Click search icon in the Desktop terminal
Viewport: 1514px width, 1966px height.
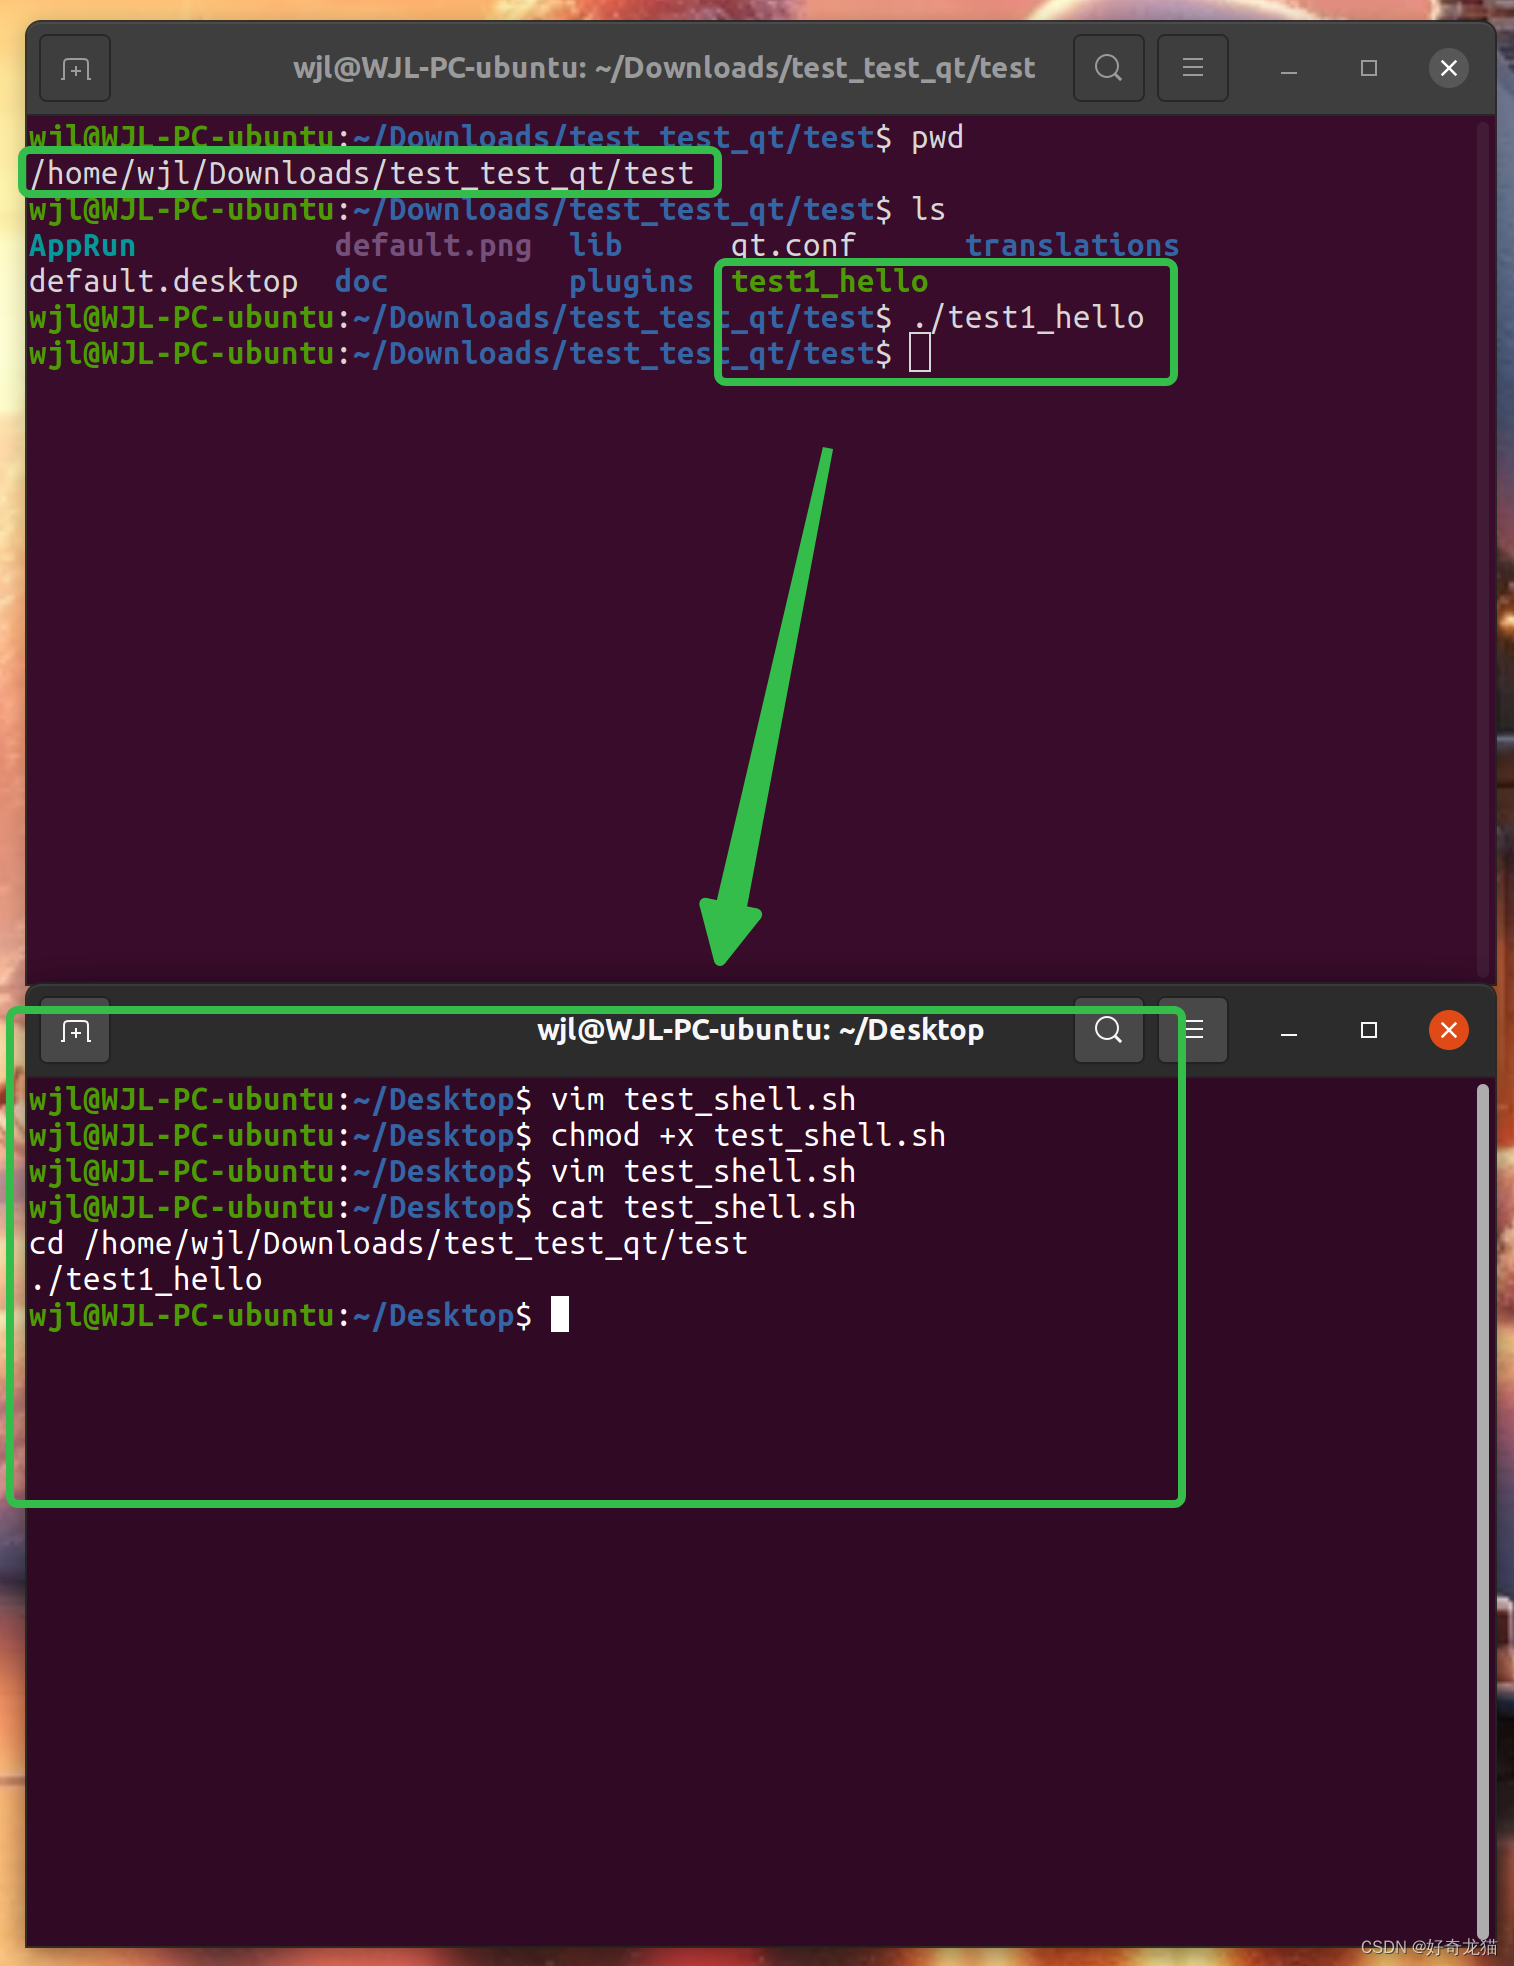[x=1108, y=1031]
